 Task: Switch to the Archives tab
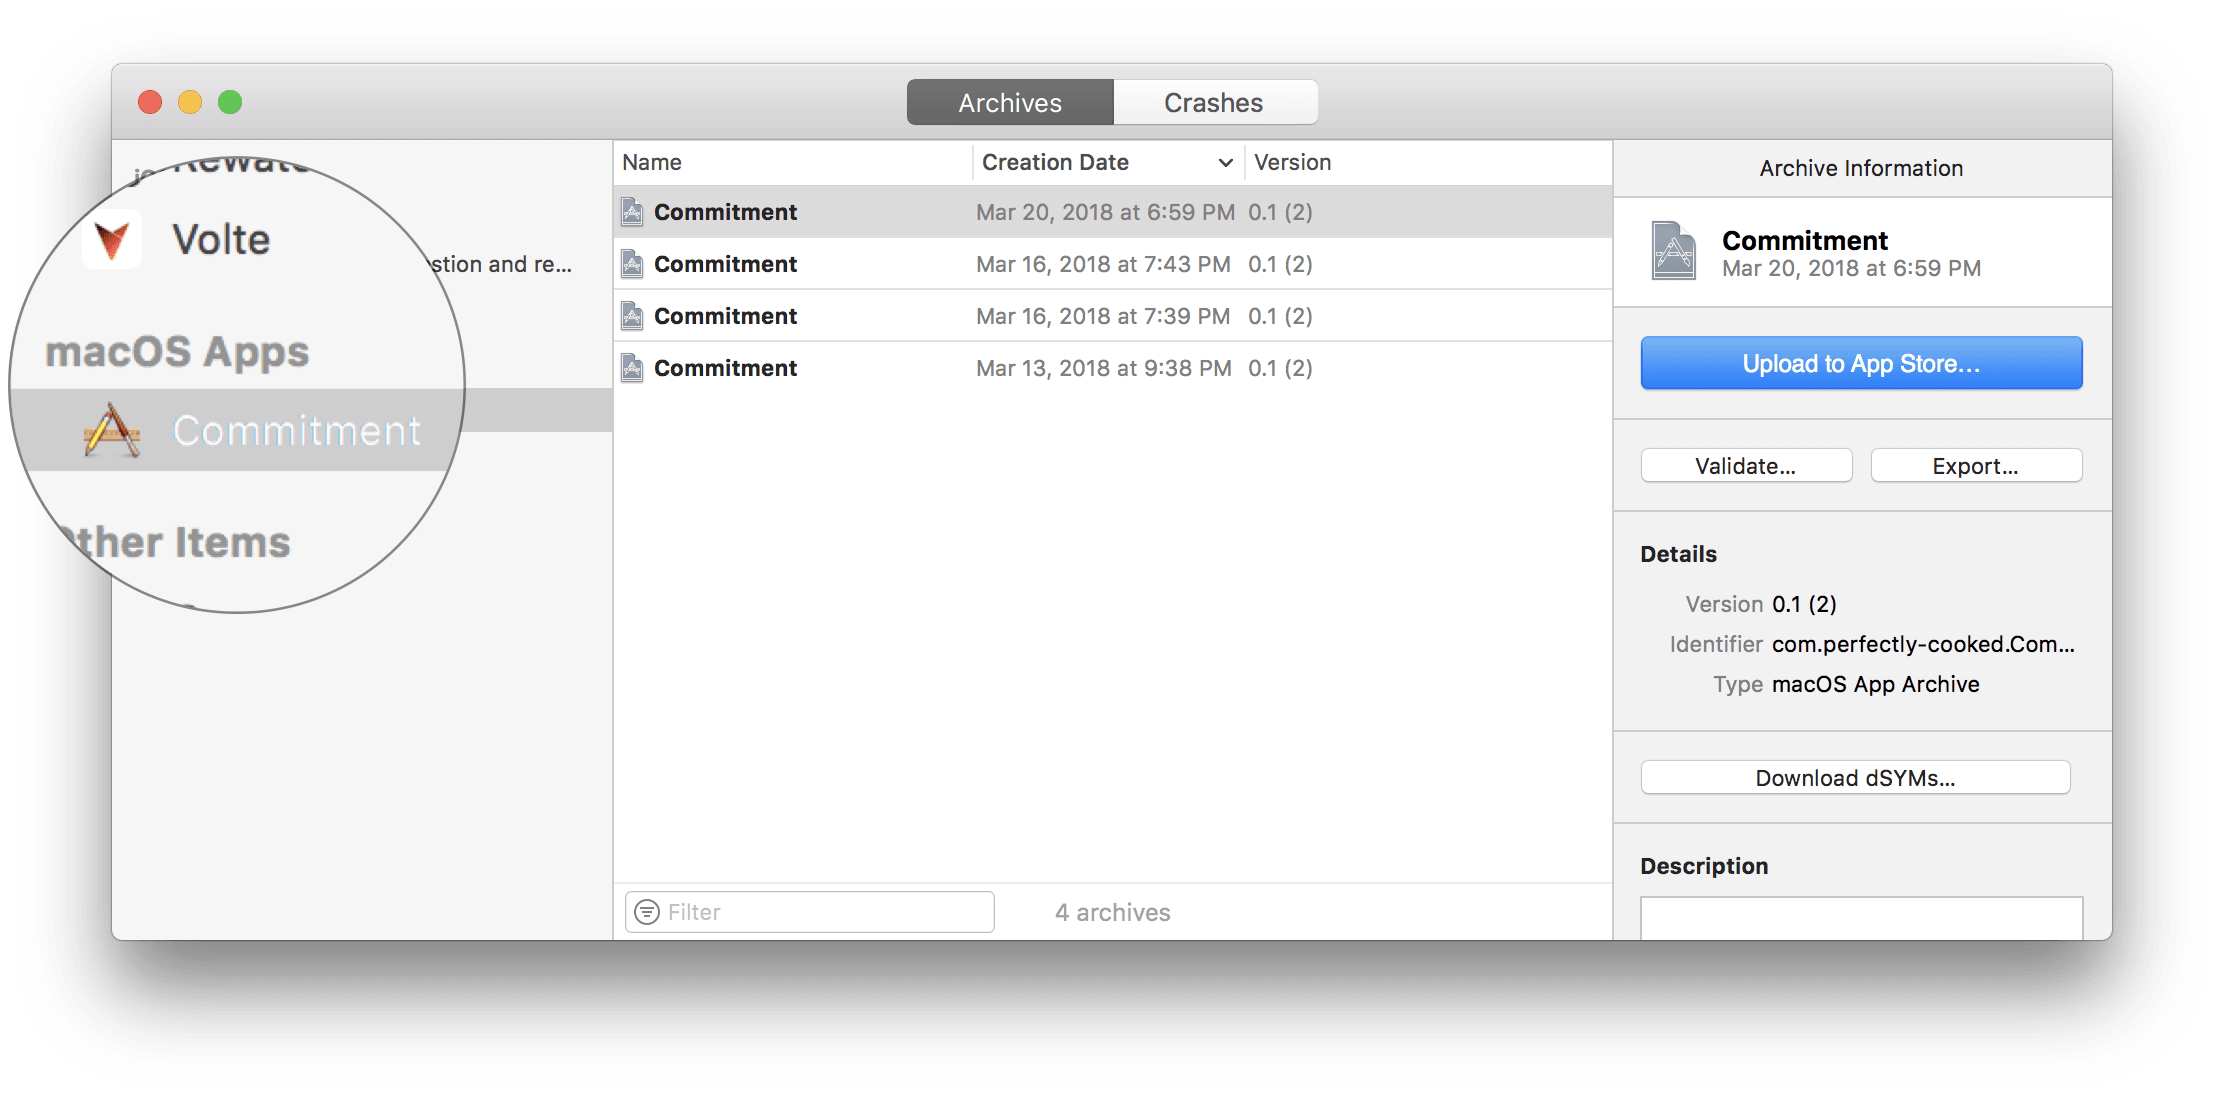1010,103
